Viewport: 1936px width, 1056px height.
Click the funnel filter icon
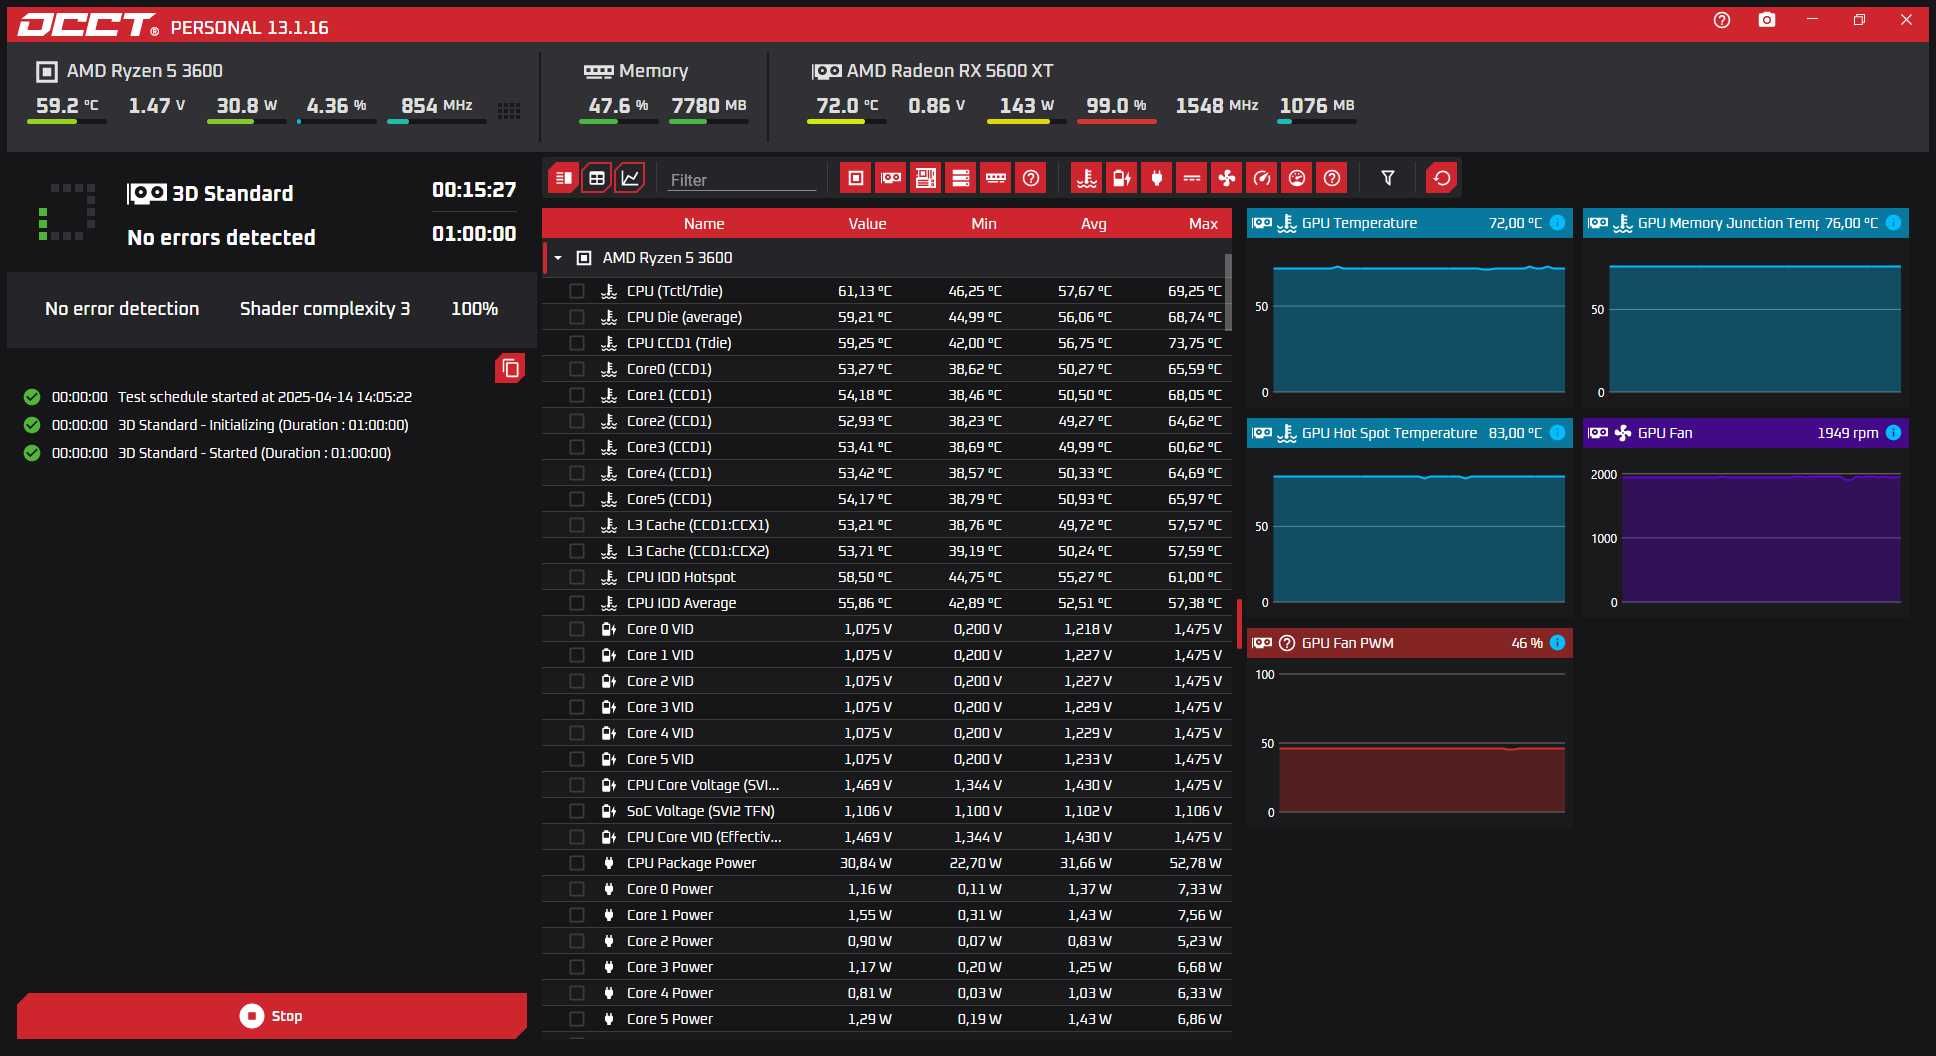click(1388, 178)
